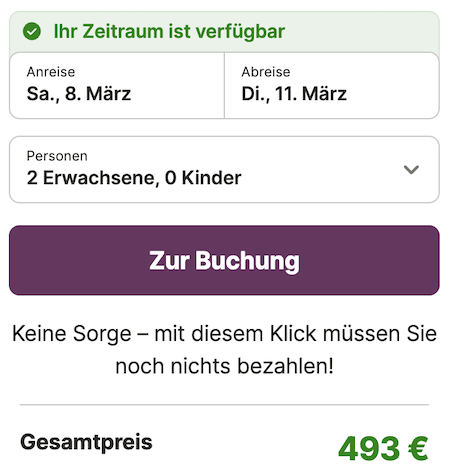
Task: Open the Anreise date field
Action: [x=117, y=85]
